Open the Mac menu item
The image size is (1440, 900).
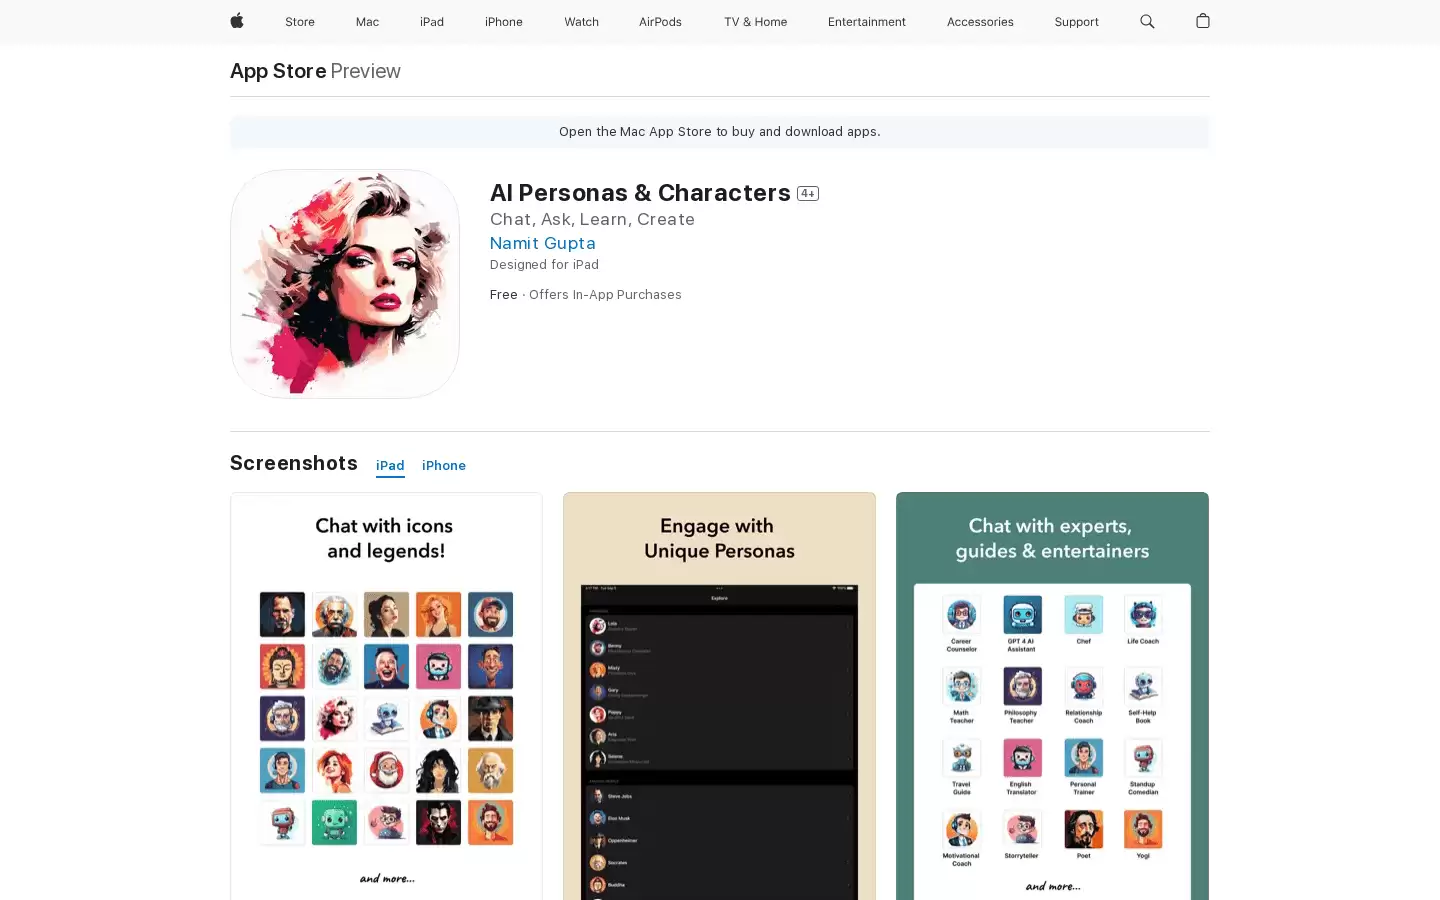point(367,22)
